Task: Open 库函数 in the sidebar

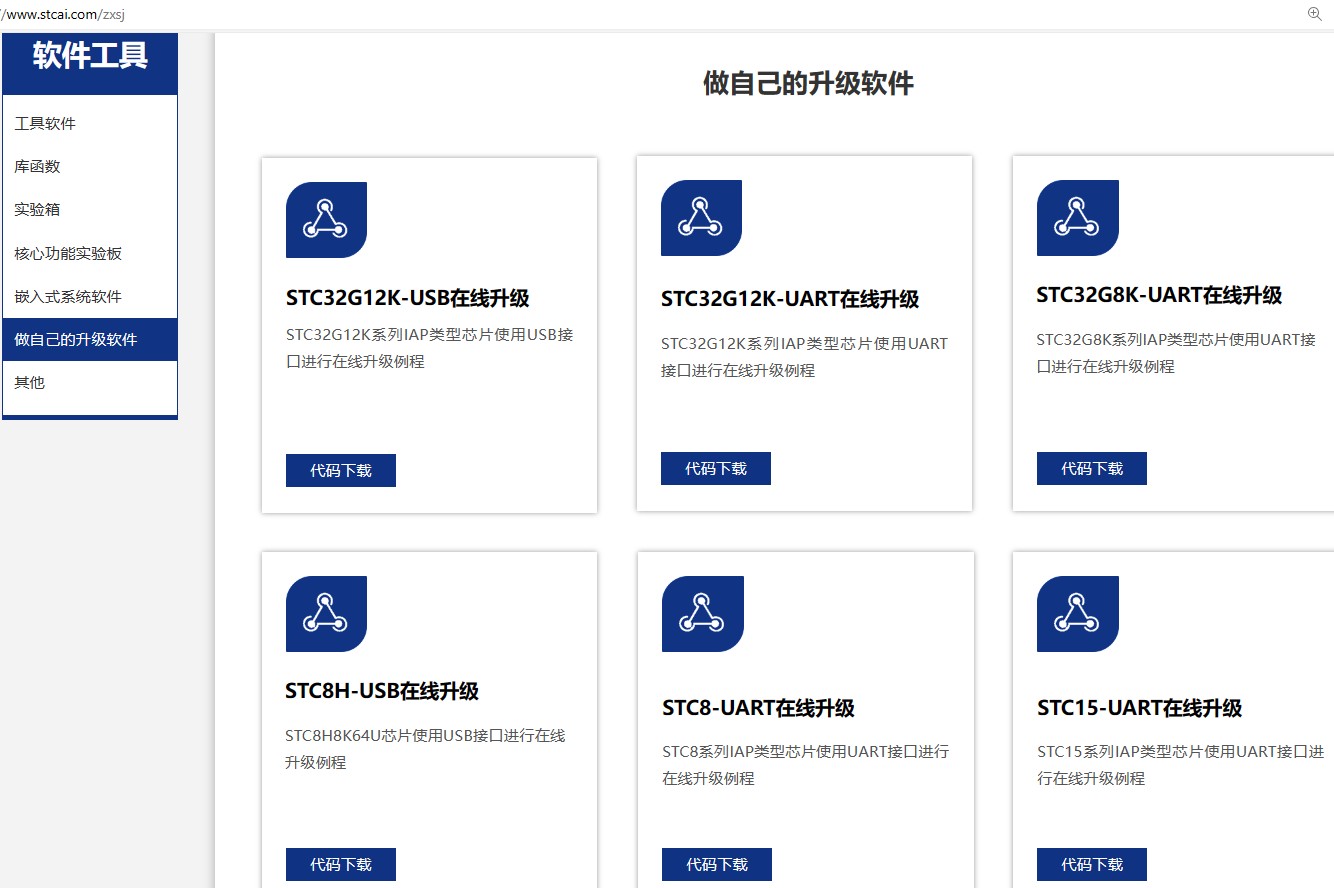Action: click(x=90, y=167)
